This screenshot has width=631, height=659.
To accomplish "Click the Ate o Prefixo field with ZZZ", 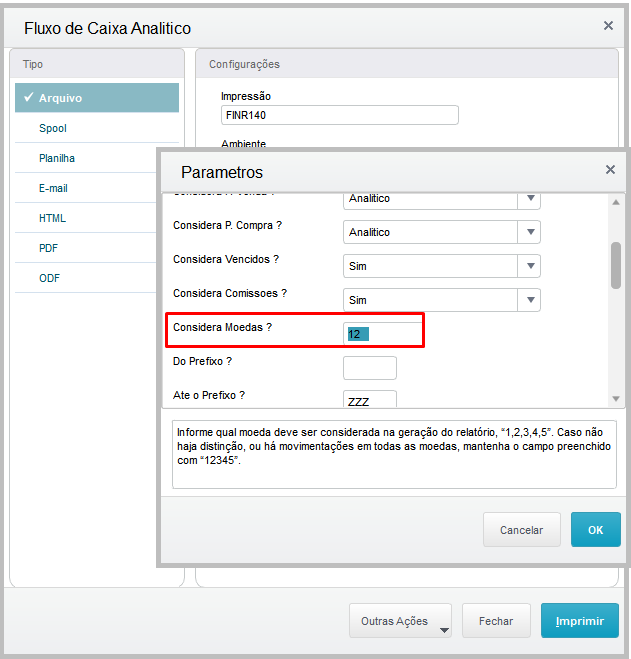I will (370, 399).
